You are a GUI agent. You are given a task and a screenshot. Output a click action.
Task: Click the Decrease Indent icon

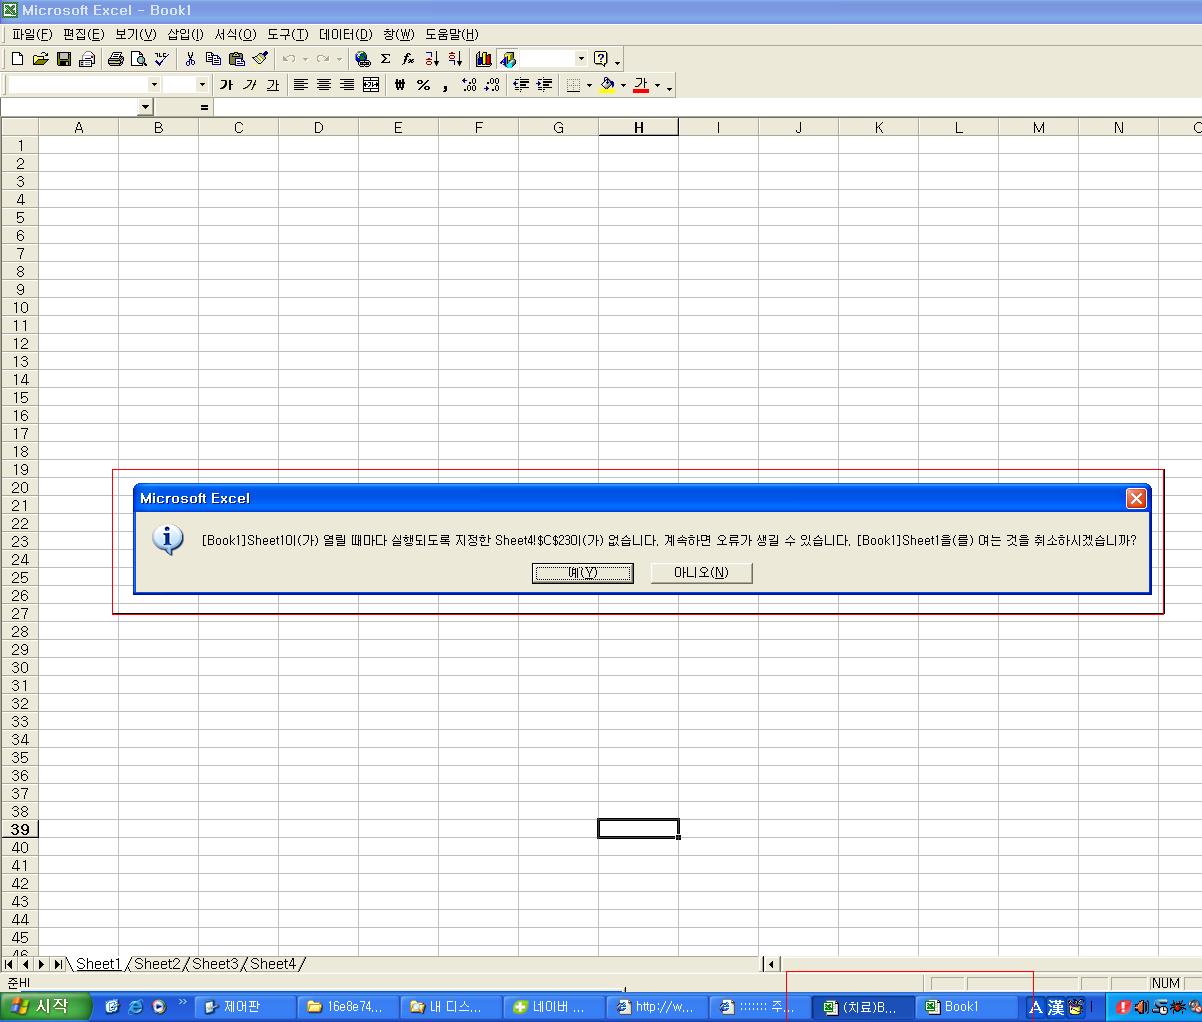[520, 85]
